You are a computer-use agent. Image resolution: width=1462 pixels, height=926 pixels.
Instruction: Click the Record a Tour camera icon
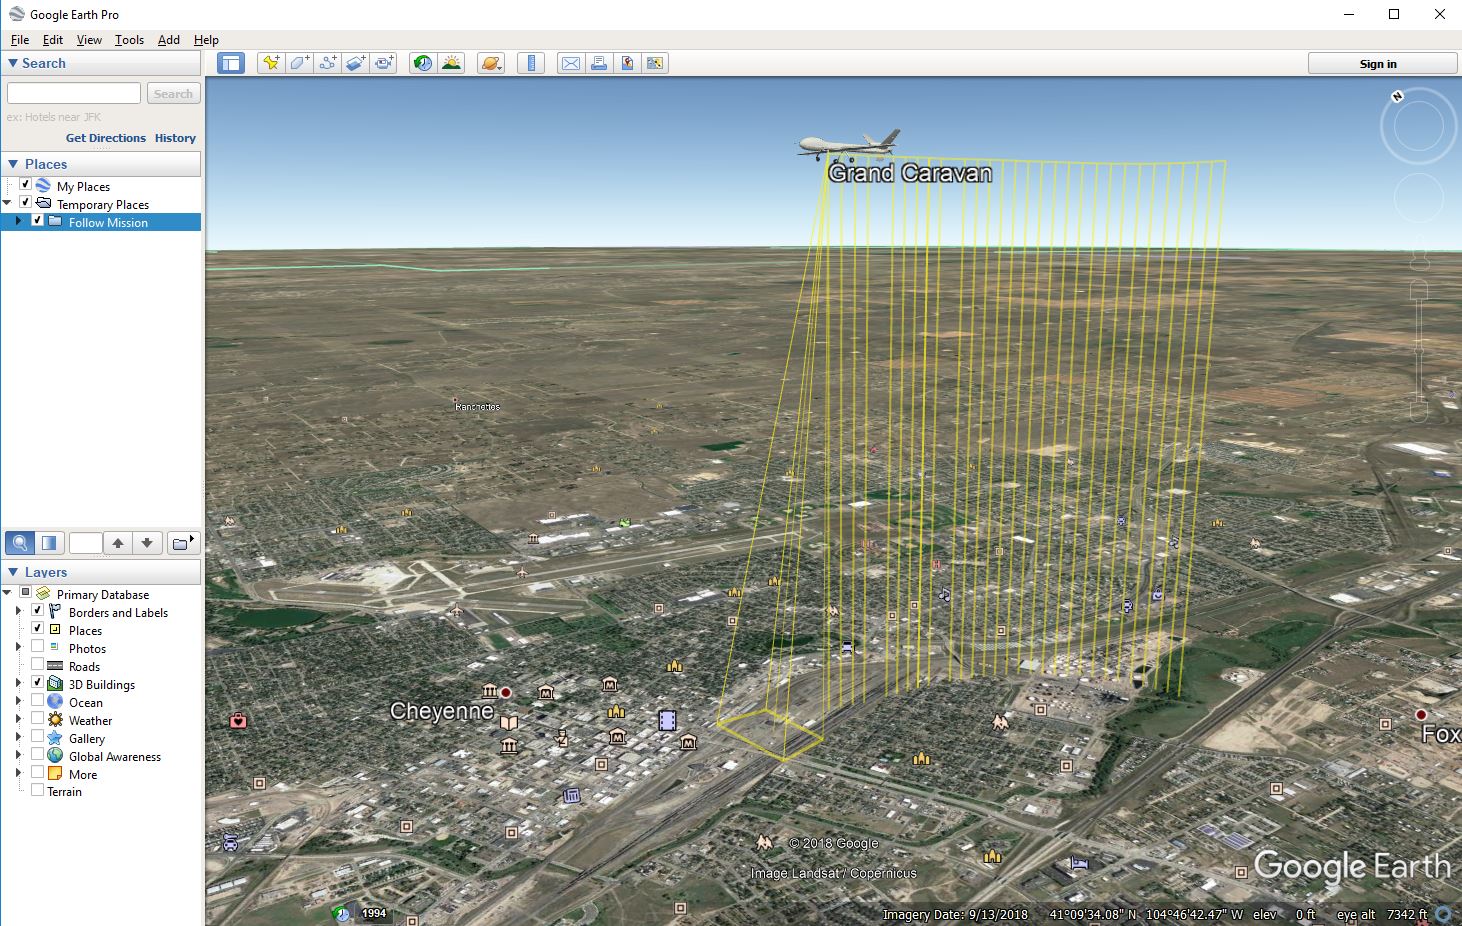pos(384,63)
